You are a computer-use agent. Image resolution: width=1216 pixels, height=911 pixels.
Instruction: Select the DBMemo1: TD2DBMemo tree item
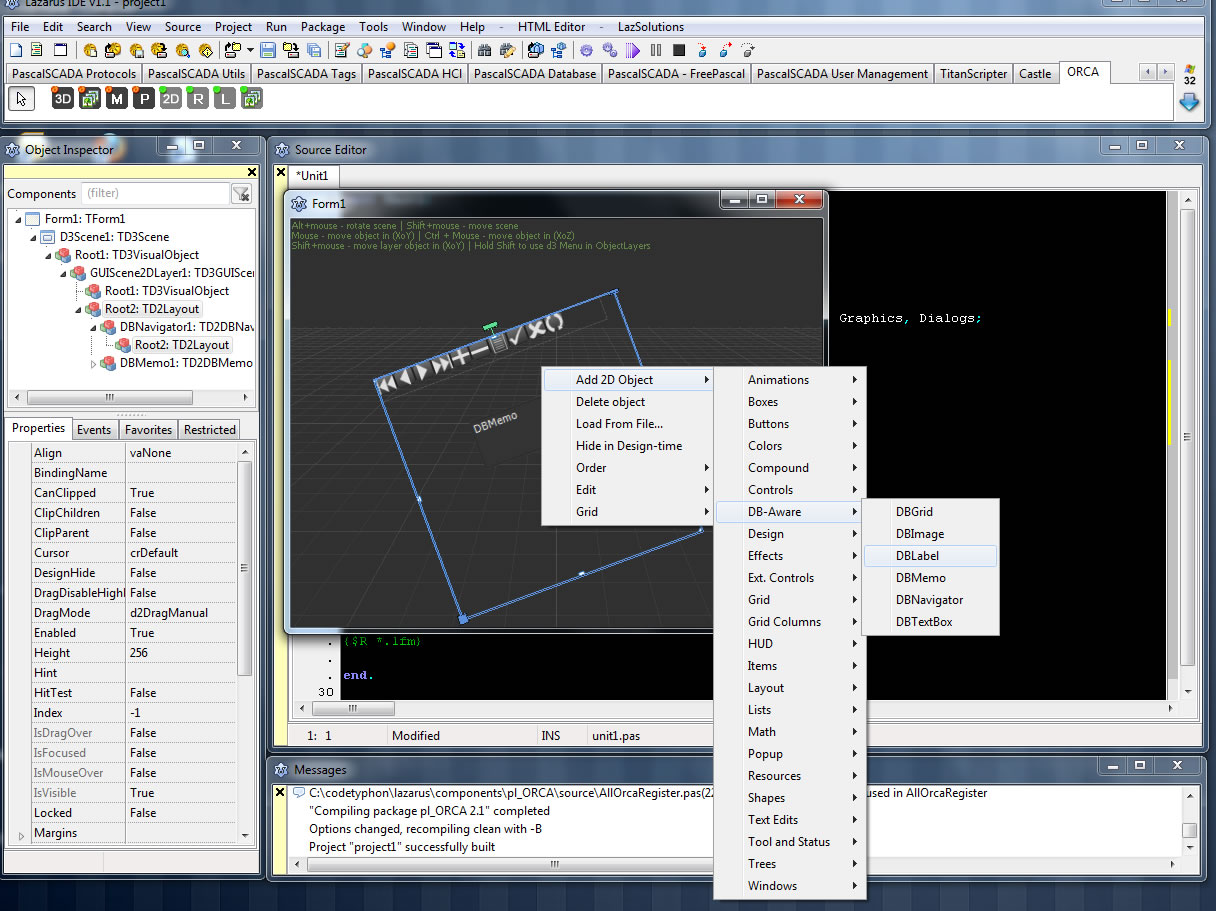tap(186, 363)
